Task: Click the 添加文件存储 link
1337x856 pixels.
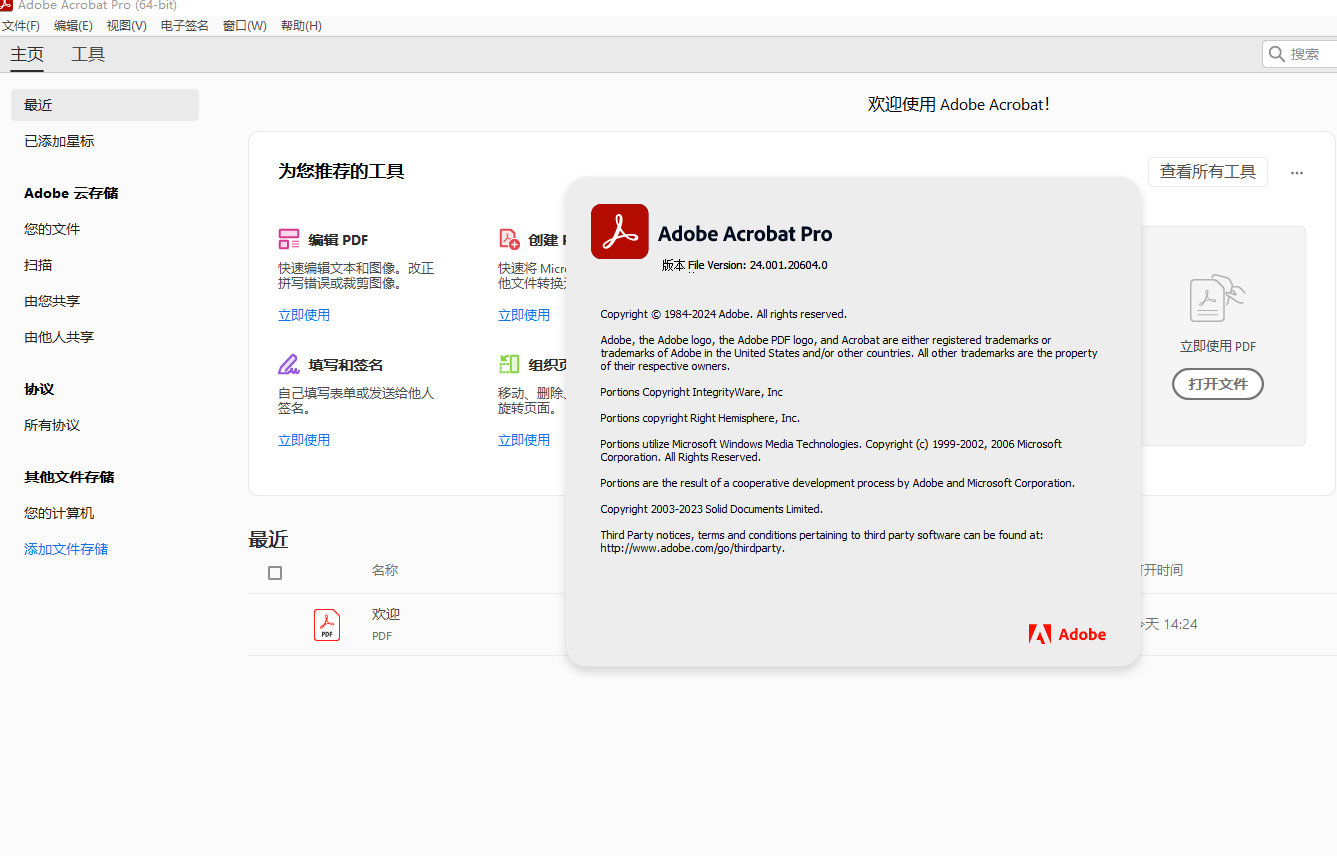Action: coord(66,549)
